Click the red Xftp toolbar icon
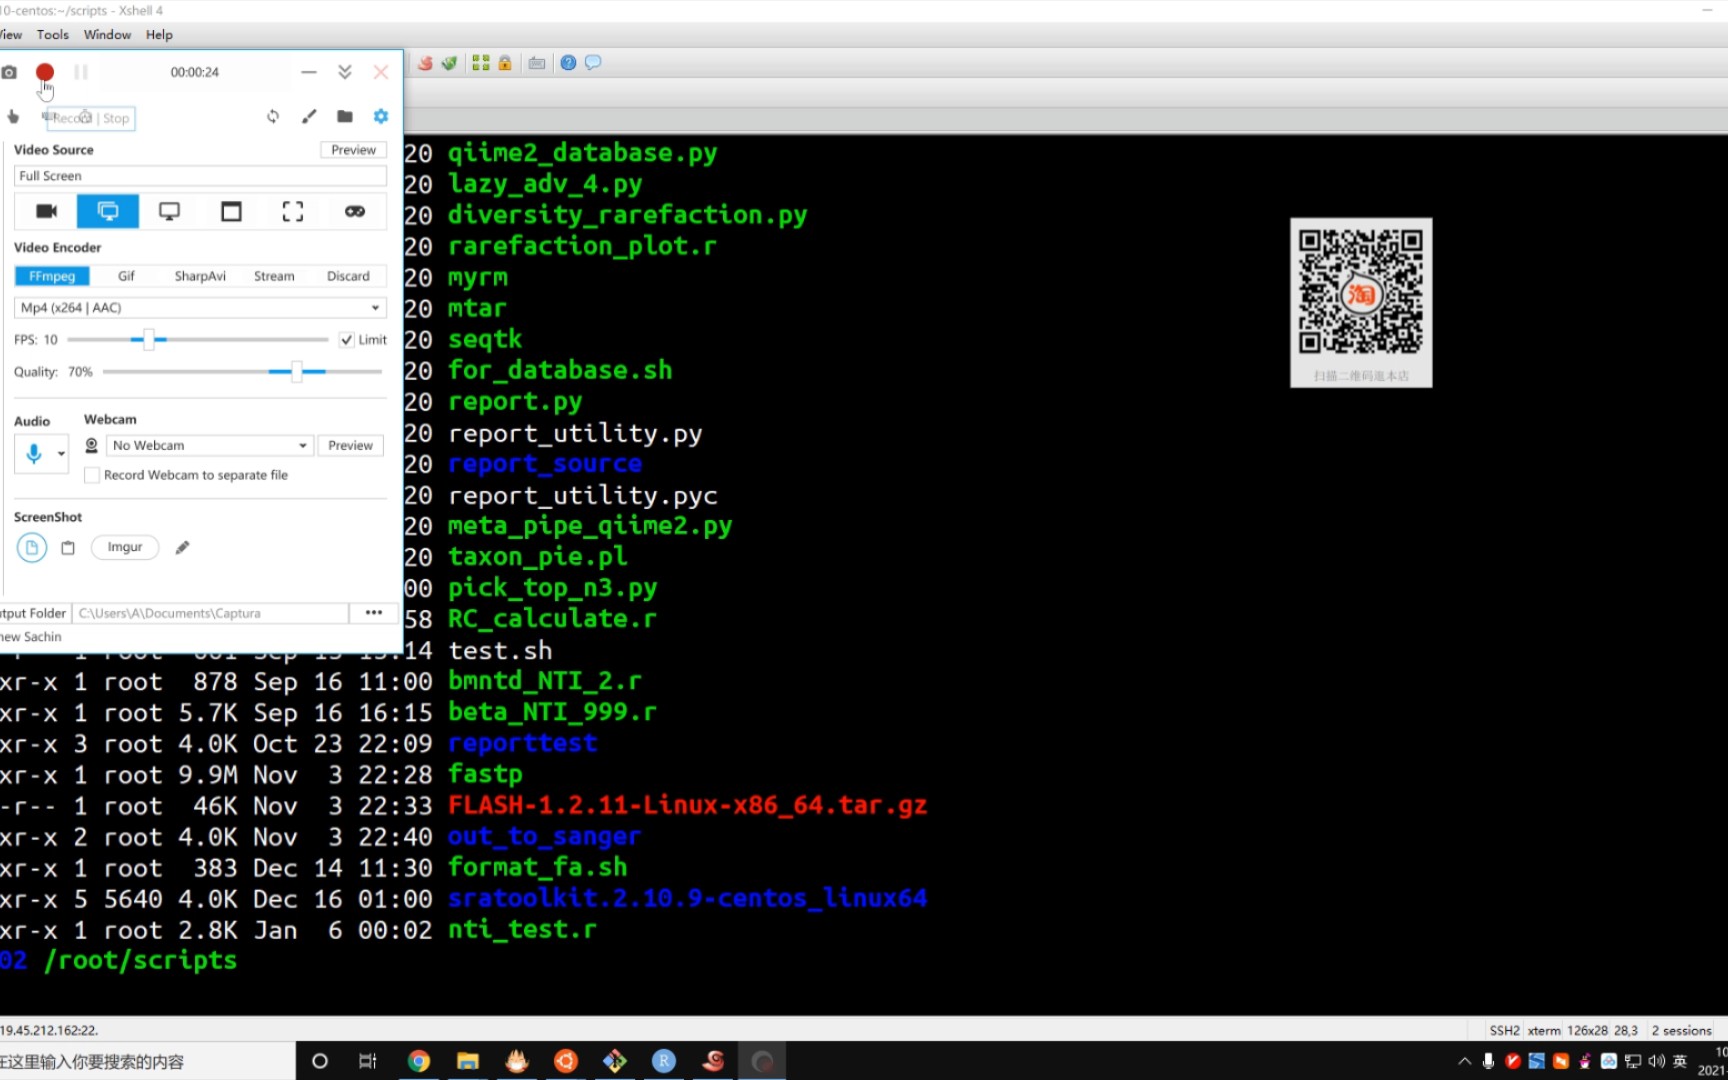Viewport: 1728px width, 1080px height. (x=425, y=63)
